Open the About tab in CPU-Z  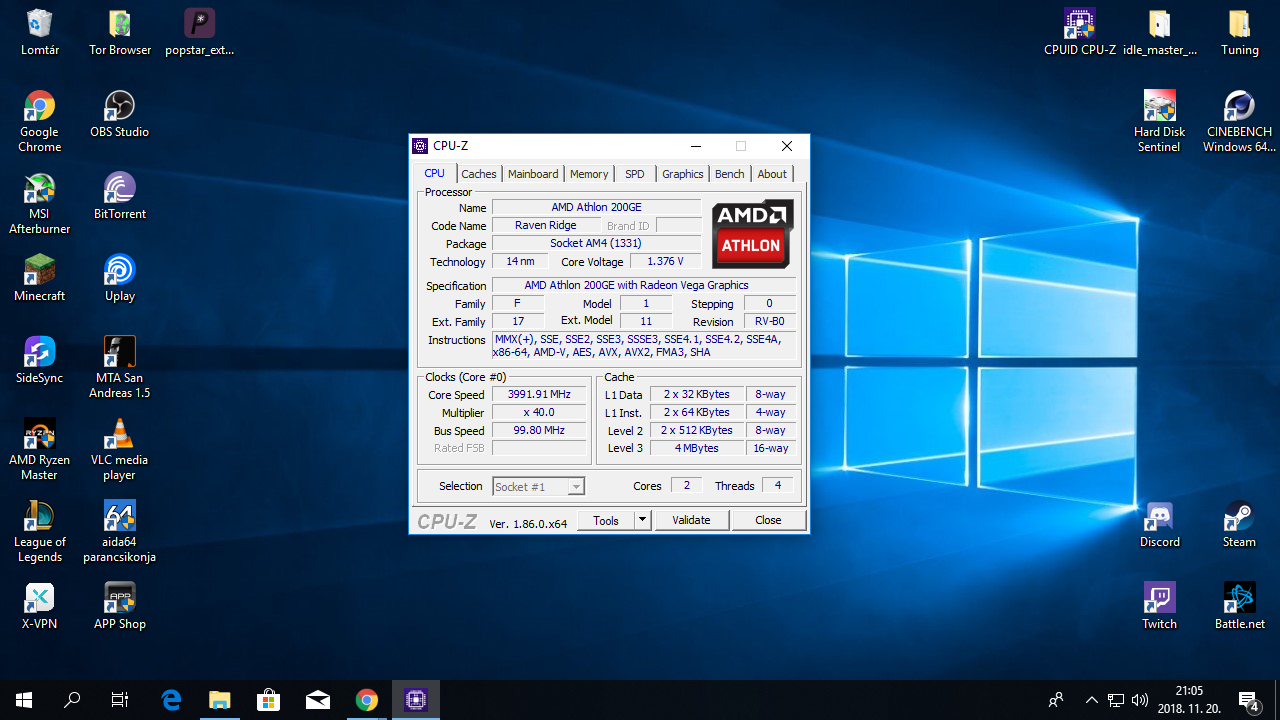772,174
